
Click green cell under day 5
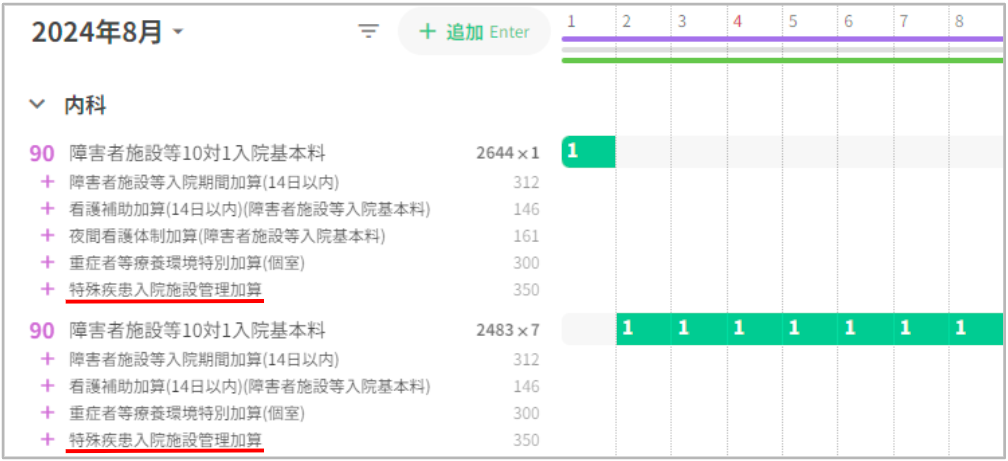click(792, 329)
